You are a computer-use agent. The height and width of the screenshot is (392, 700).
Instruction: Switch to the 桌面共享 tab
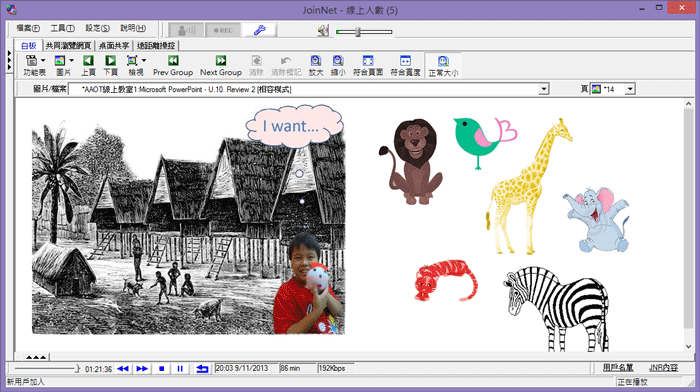tap(114, 46)
